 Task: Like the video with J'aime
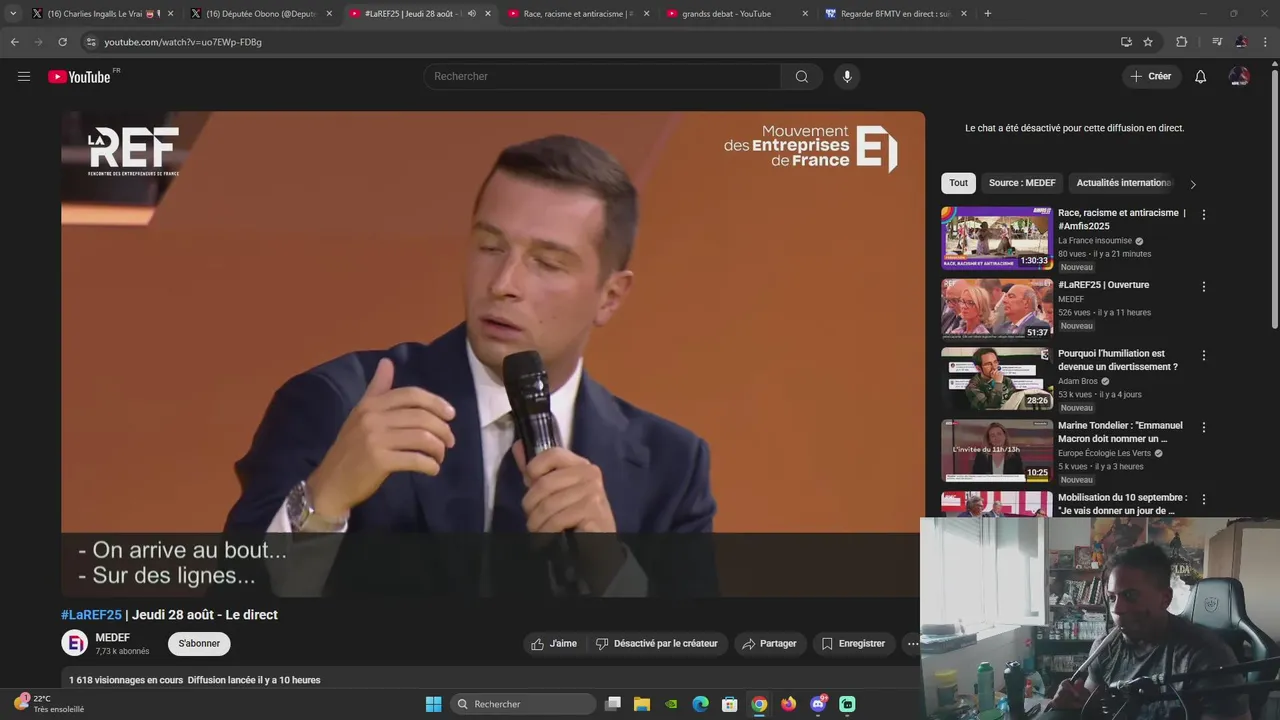554,644
